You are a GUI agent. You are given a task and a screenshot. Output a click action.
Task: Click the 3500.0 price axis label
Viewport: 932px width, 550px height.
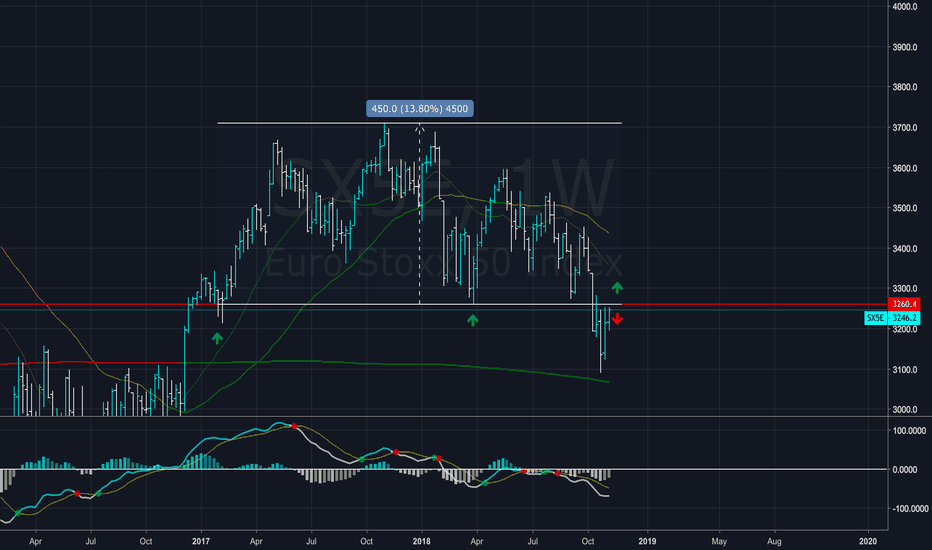(x=905, y=208)
